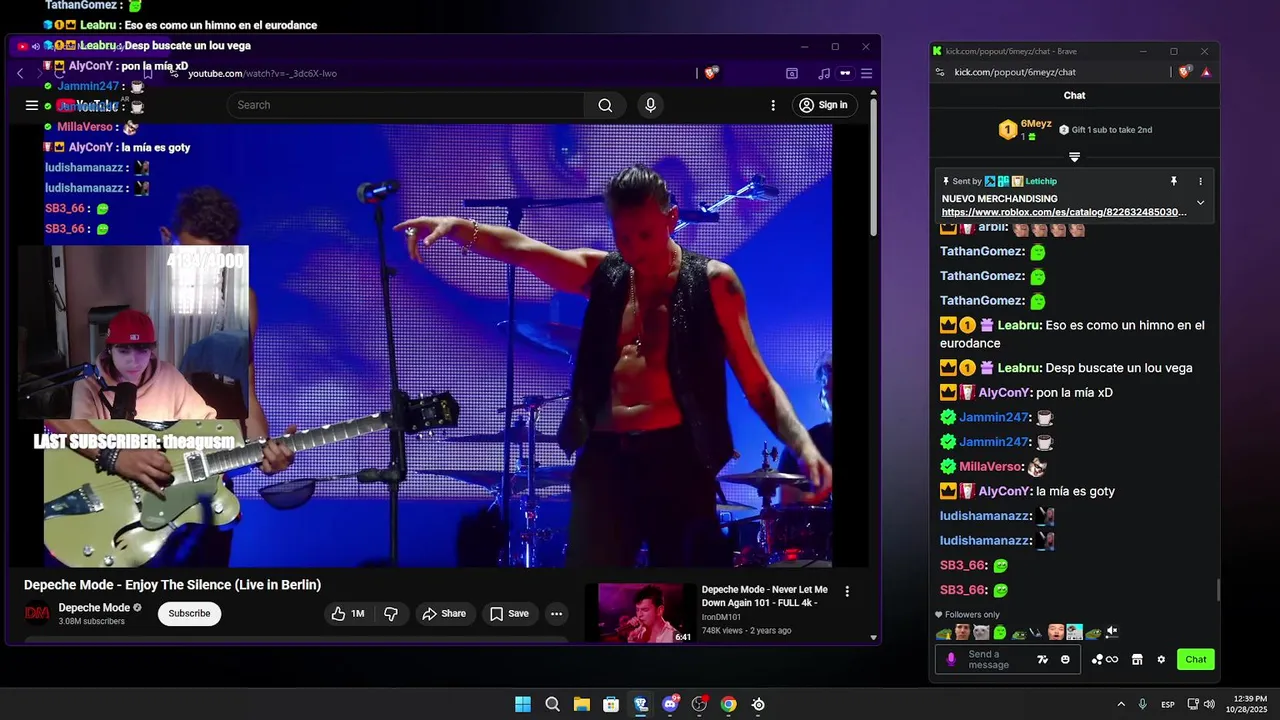The image size is (1280, 720).
Task: Click the YouTube address bar URL
Action: click(262, 73)
